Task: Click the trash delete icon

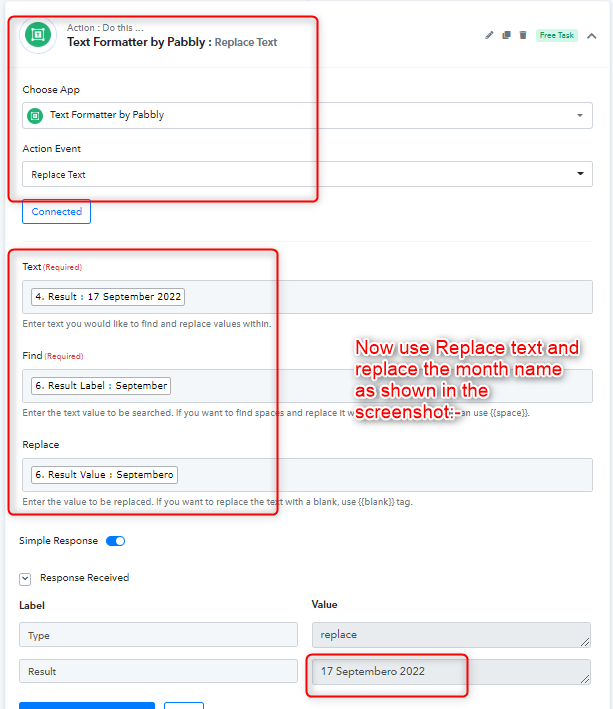Action: click(523, 35)
